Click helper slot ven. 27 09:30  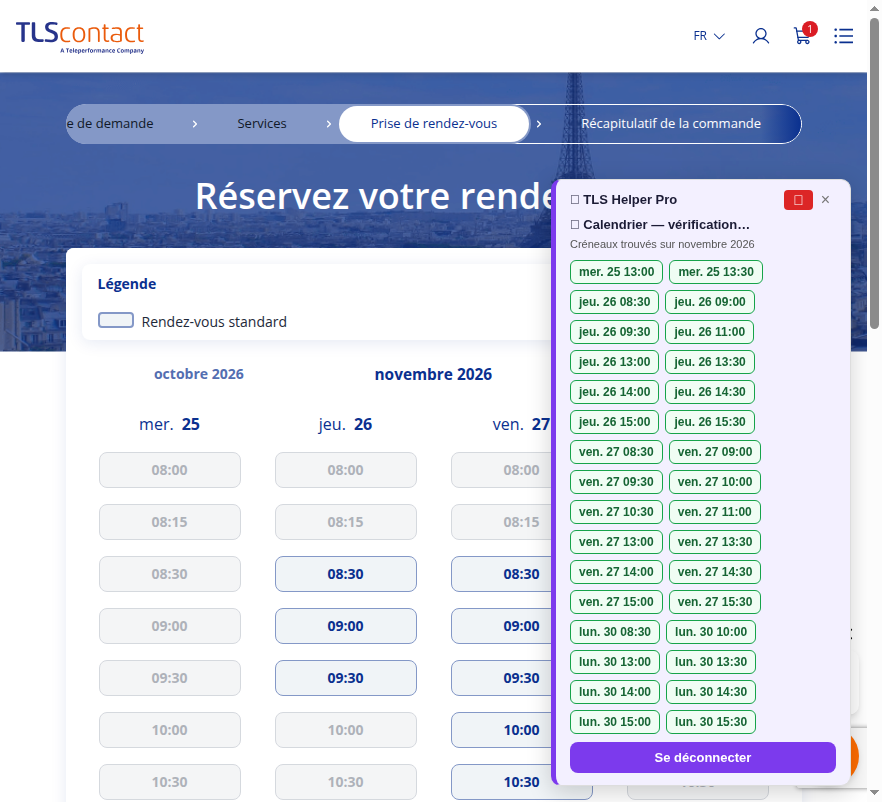tap(616, 482)
